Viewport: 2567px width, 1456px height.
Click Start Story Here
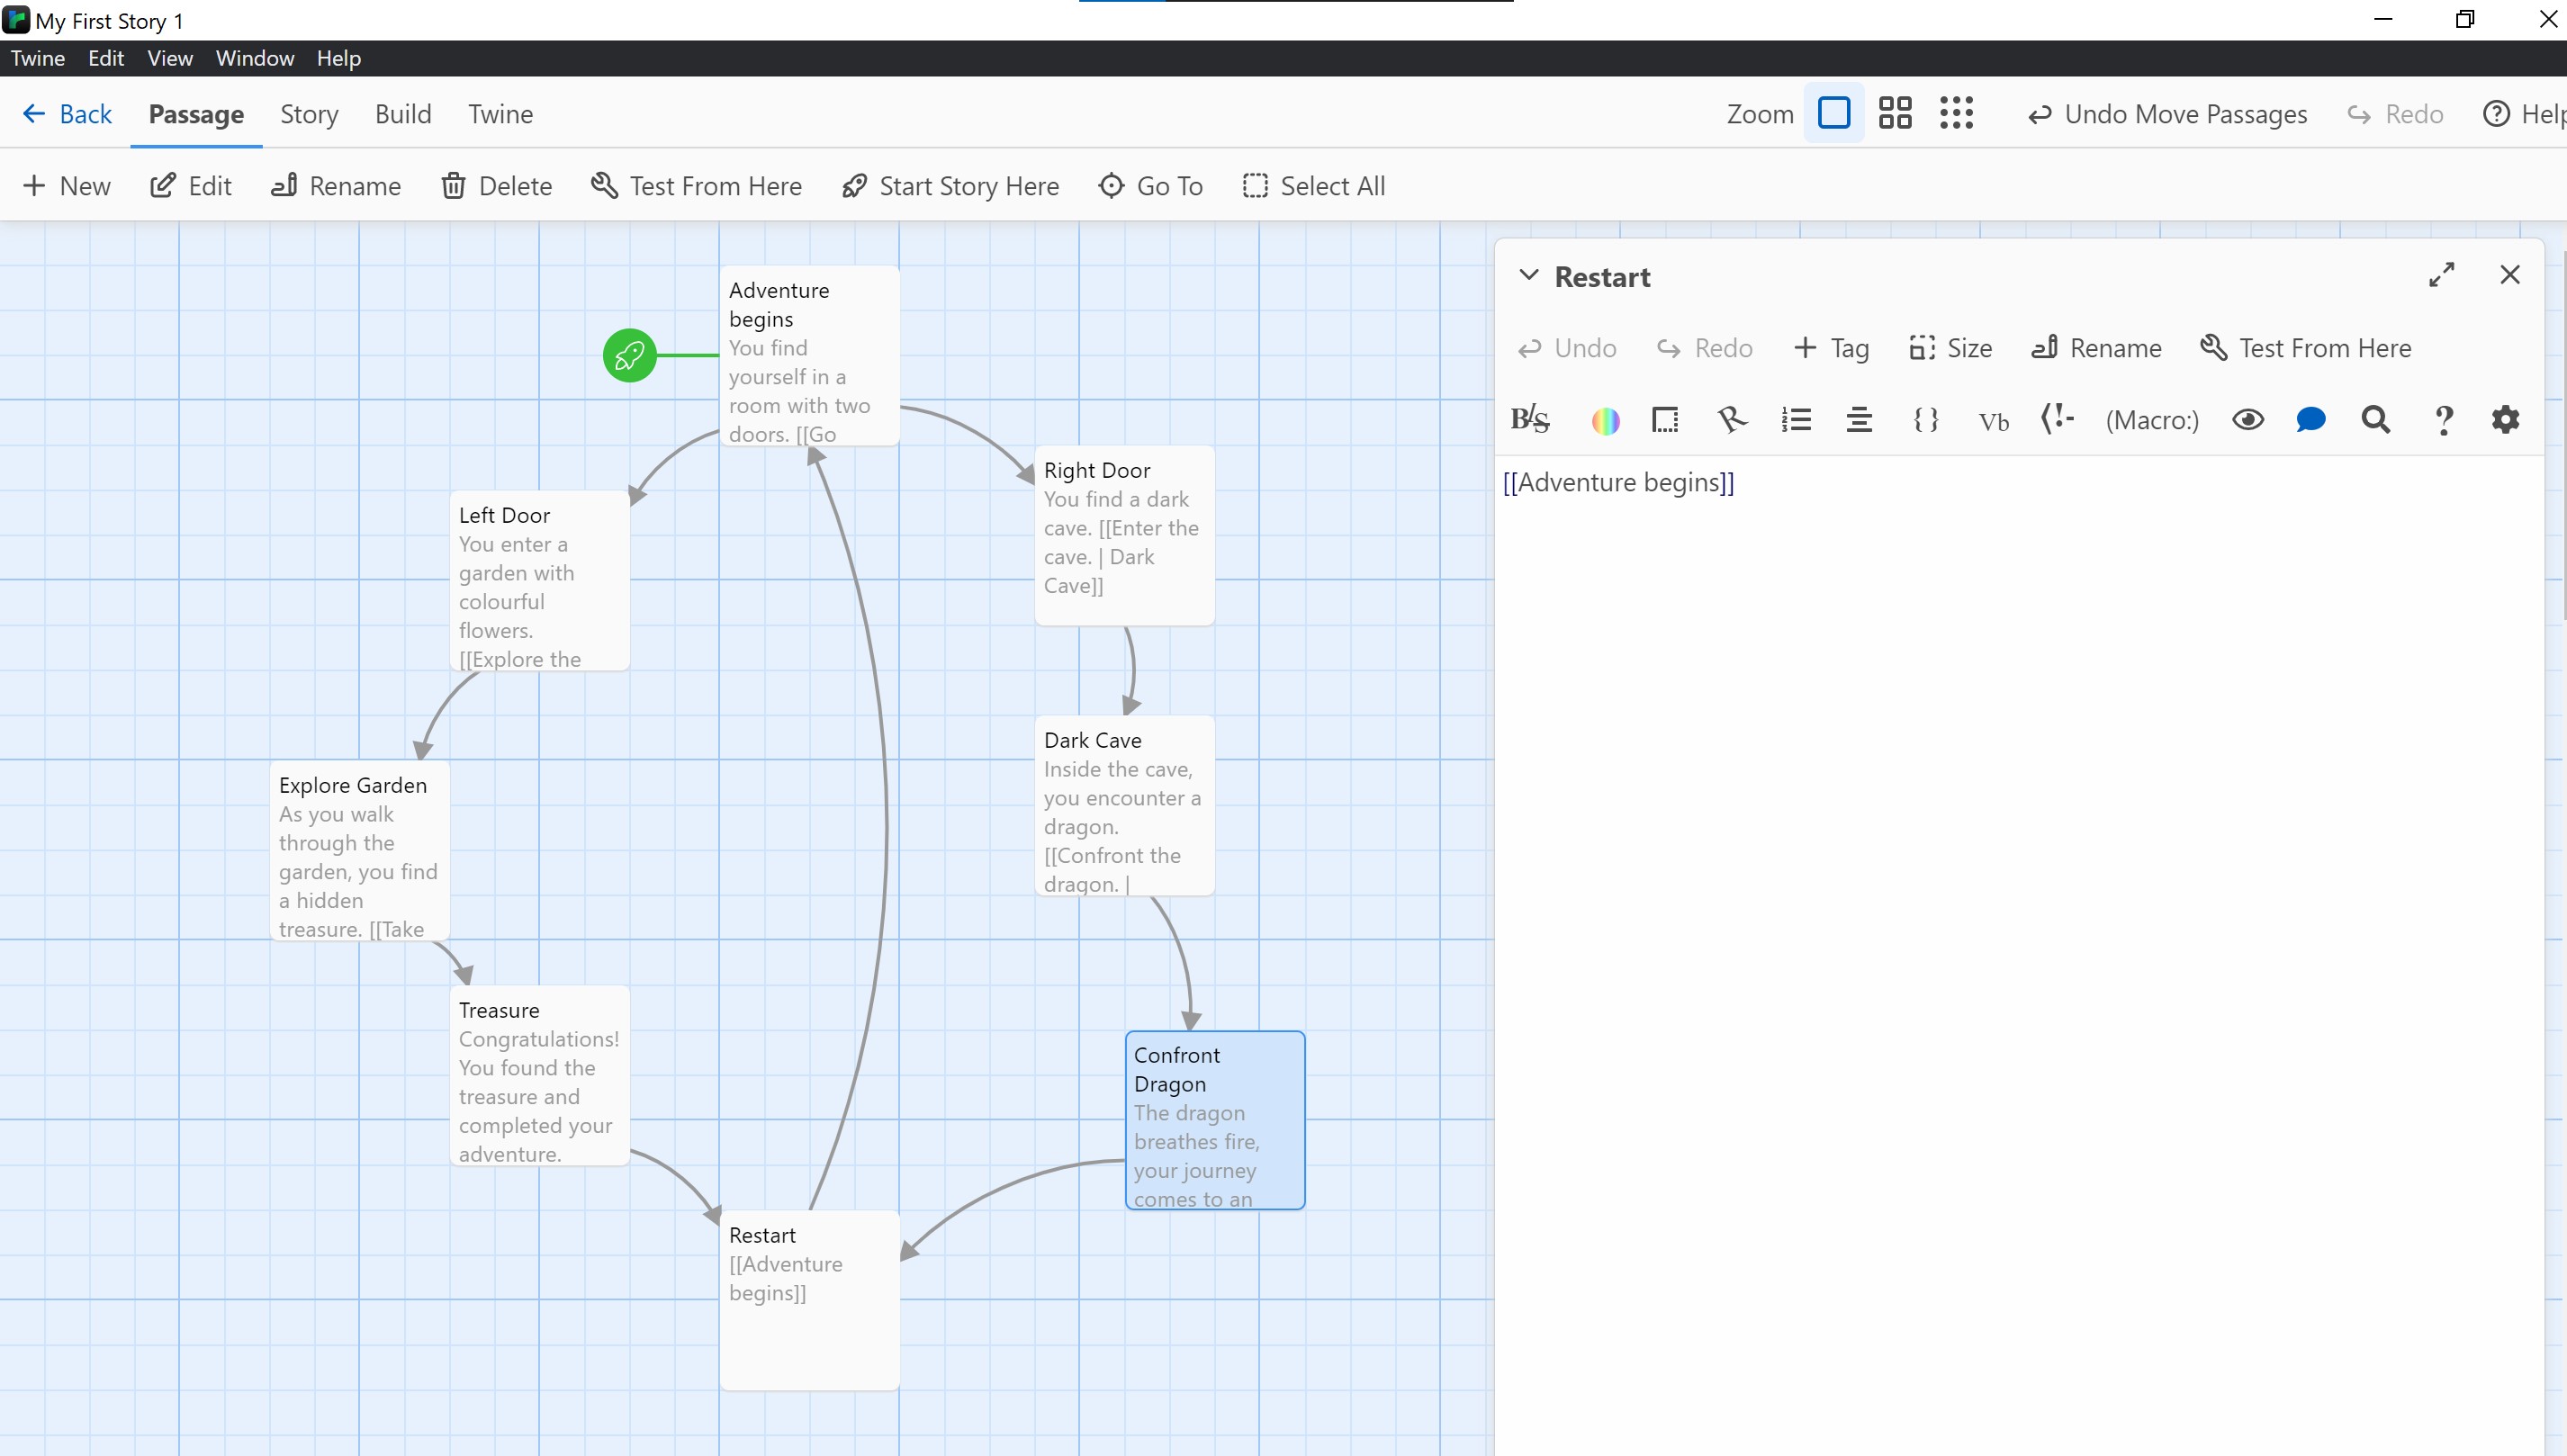[x=950, y=186]
